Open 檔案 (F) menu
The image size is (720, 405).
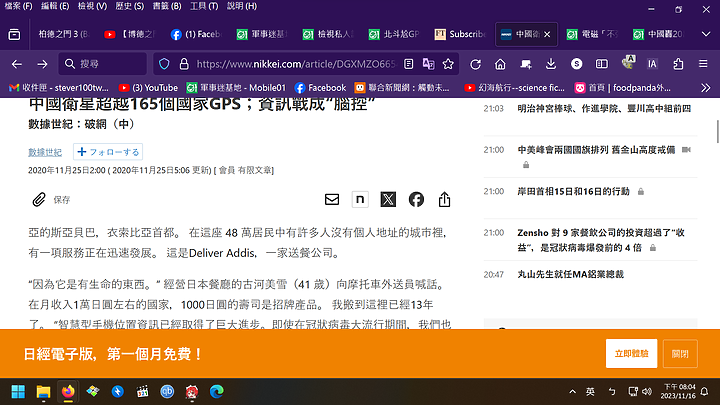point(18,6)
